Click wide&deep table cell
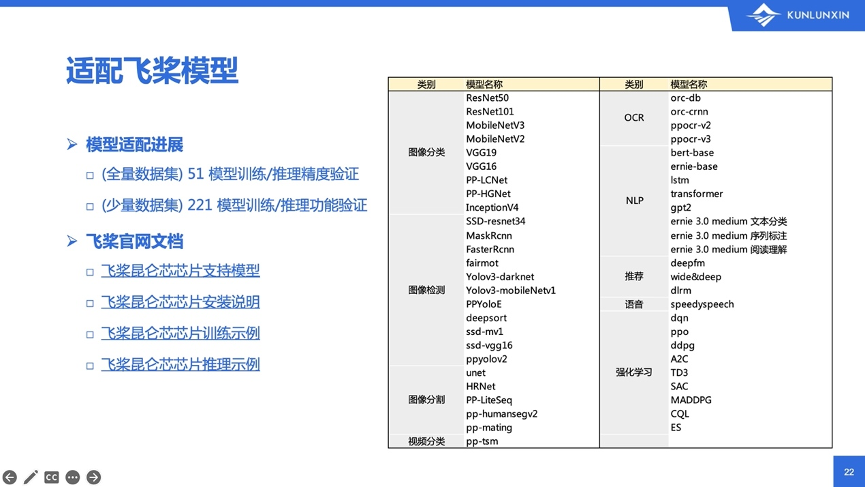 [696, 277]
